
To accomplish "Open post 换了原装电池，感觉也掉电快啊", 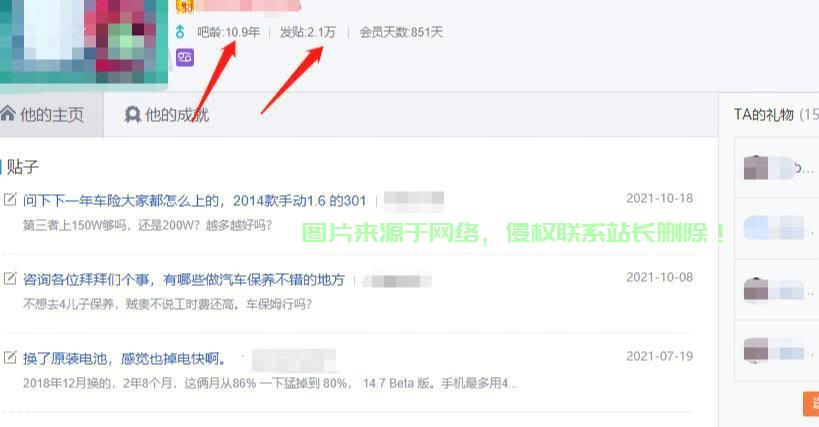I will point(124,359).
